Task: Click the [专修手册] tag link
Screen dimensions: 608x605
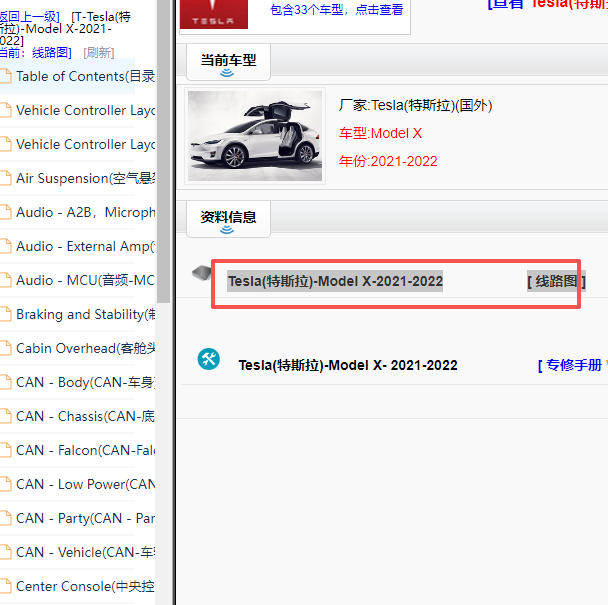Action: tap(572, 365)
